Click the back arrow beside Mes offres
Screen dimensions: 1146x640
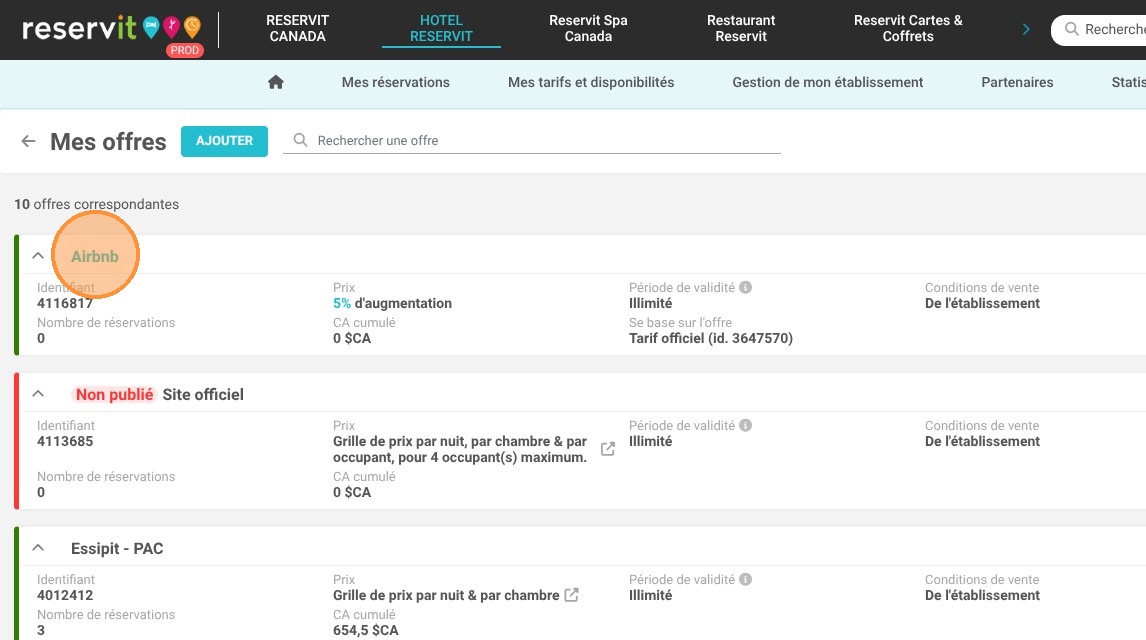29,141
